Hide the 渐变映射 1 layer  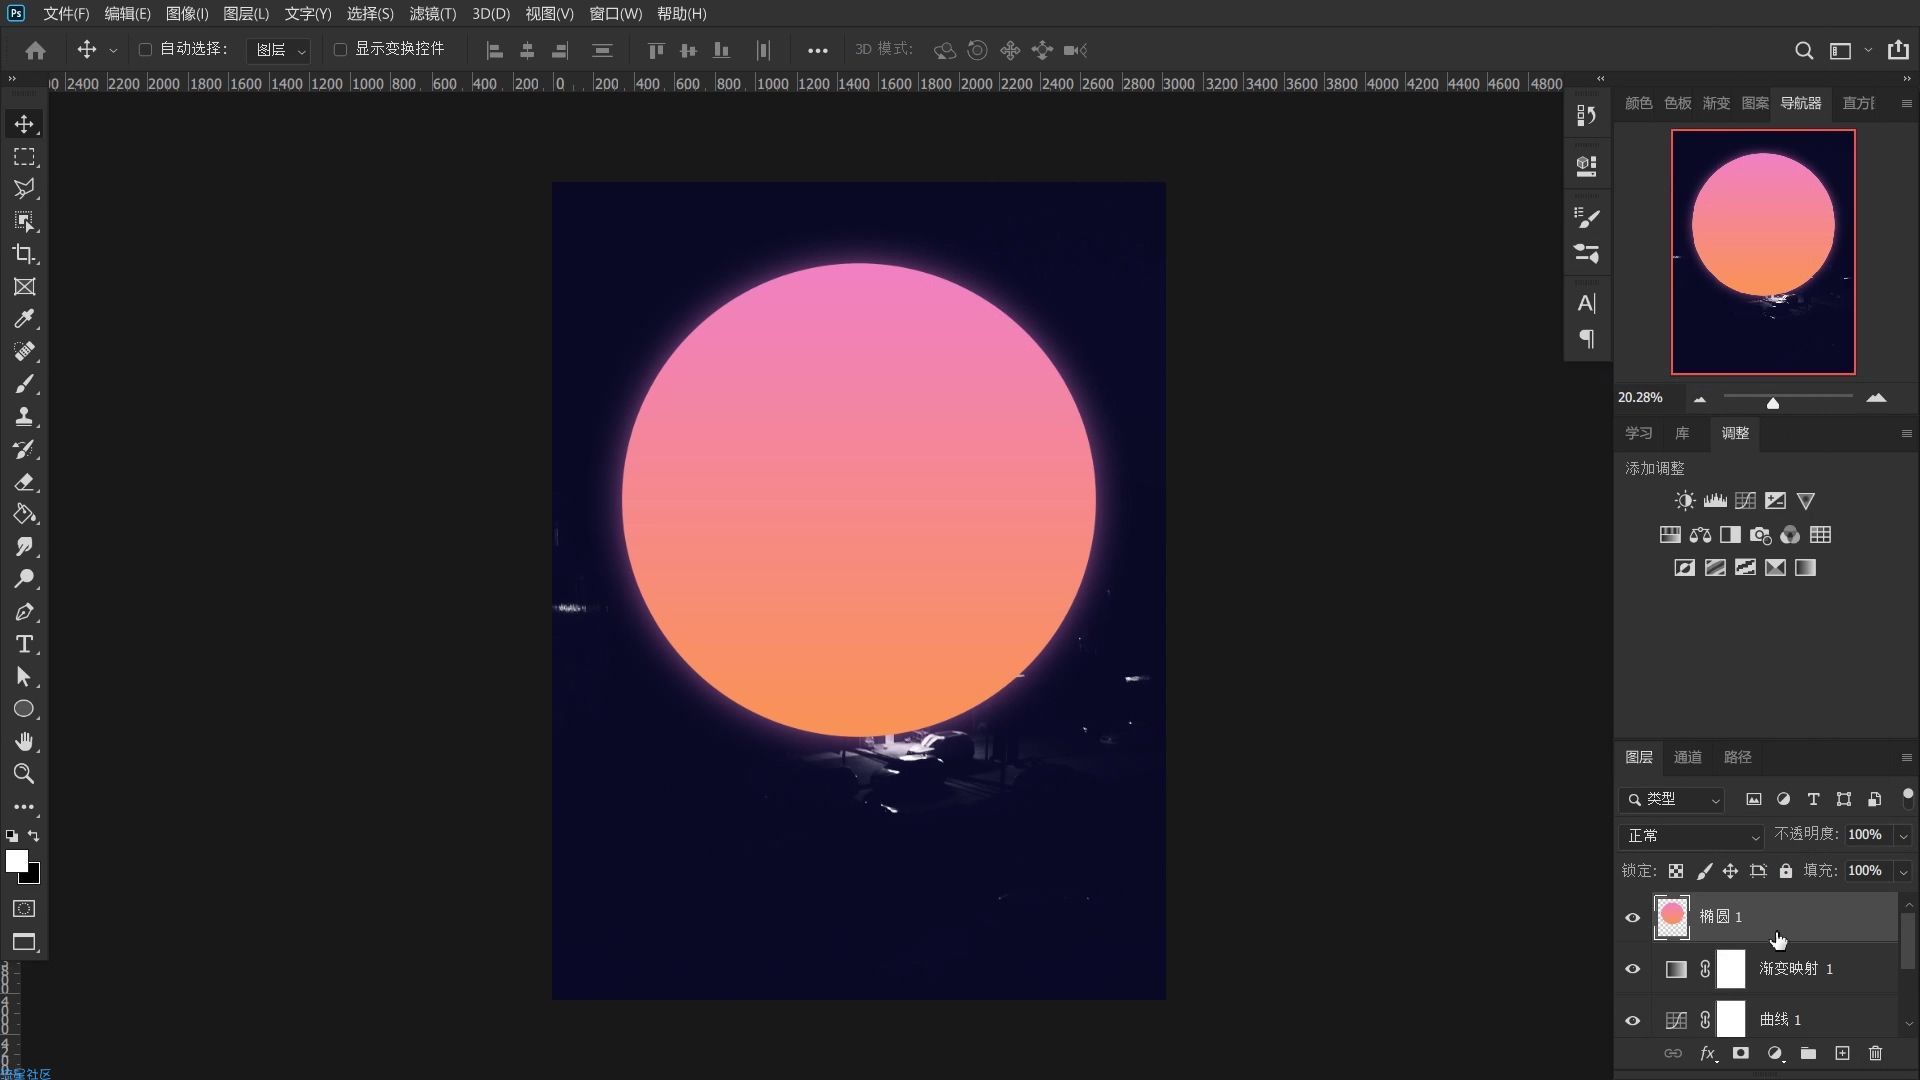pyautogui.click(x=1633, y=969)
